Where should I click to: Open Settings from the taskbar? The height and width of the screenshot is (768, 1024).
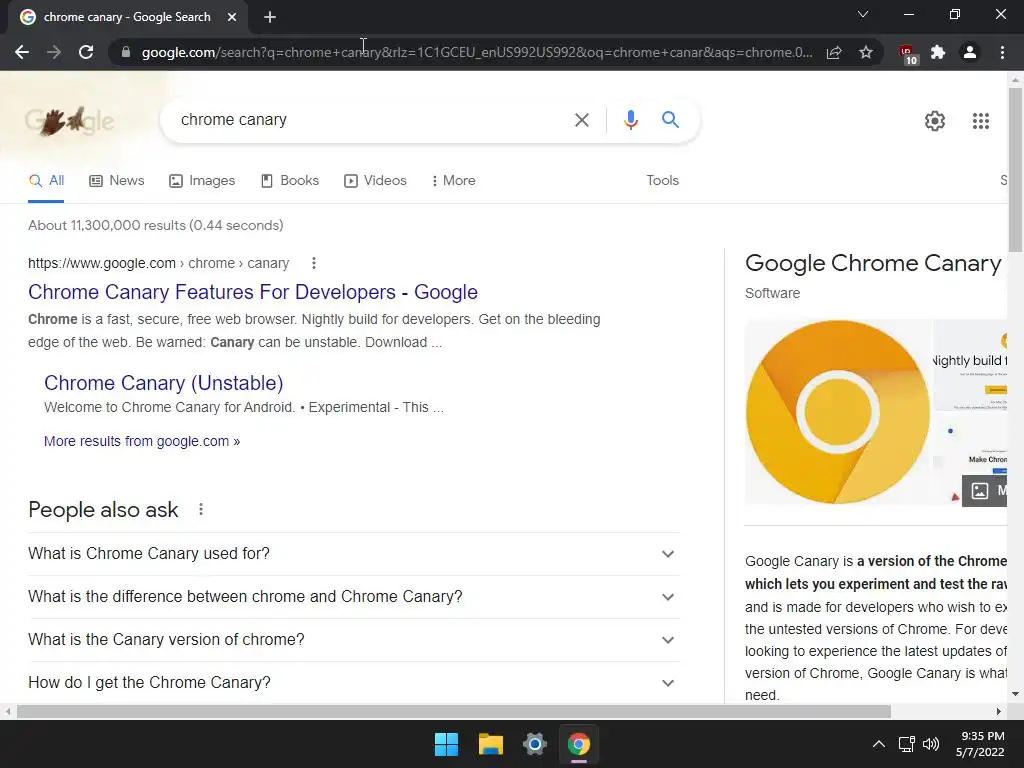534,744
